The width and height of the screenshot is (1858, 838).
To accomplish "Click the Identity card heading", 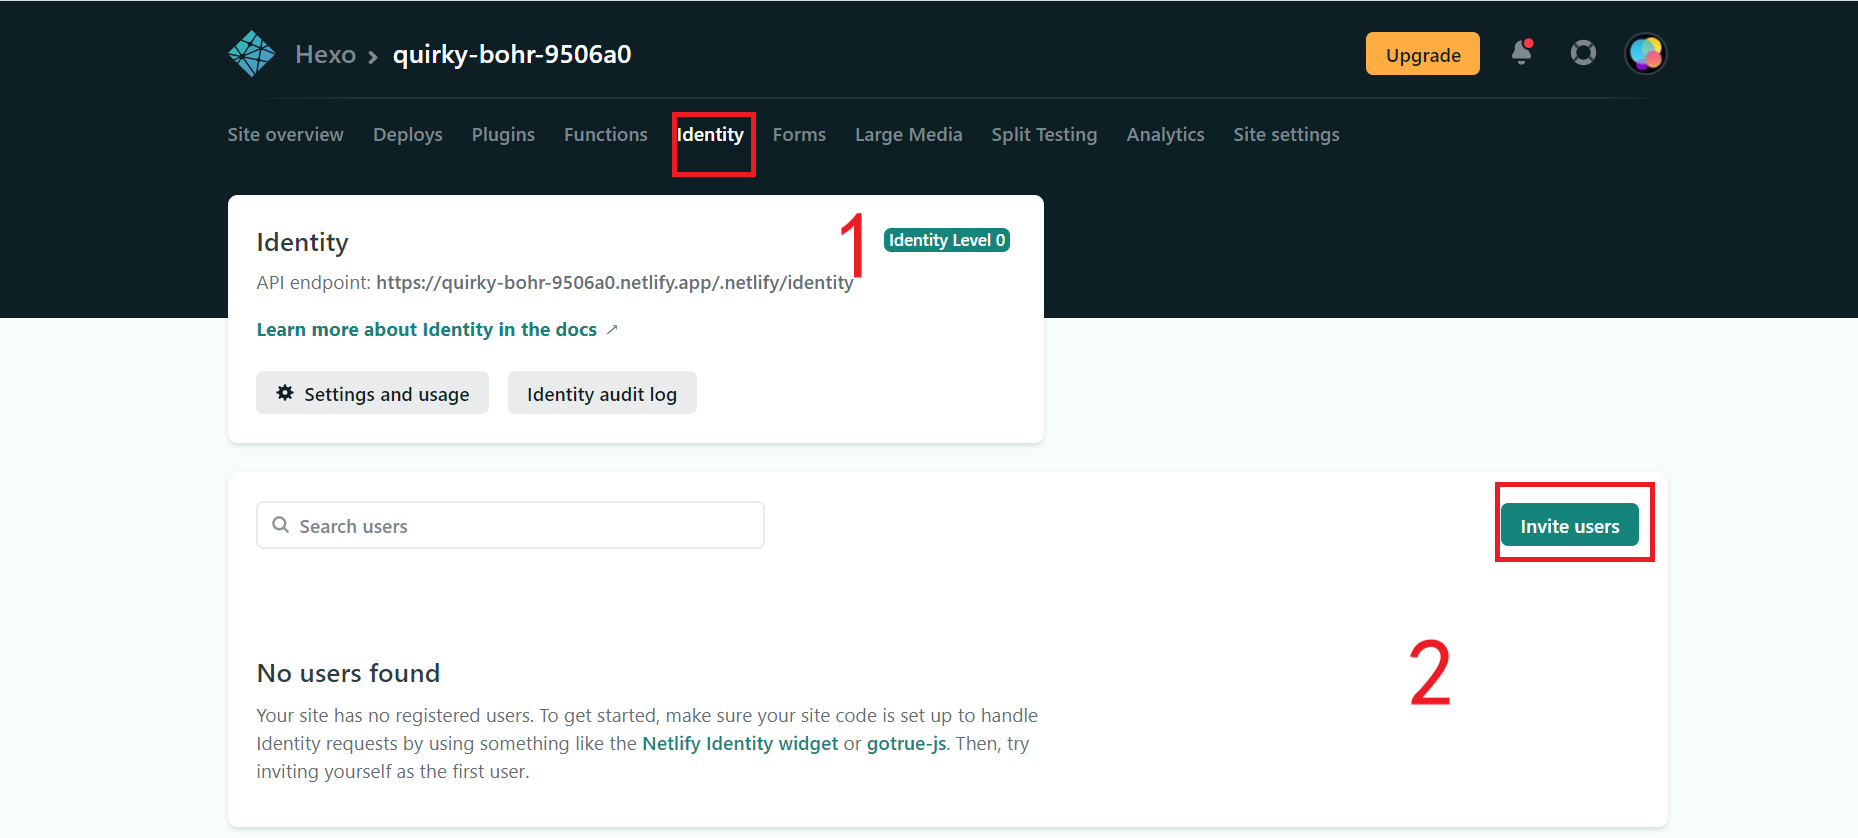I will (302, 242).
